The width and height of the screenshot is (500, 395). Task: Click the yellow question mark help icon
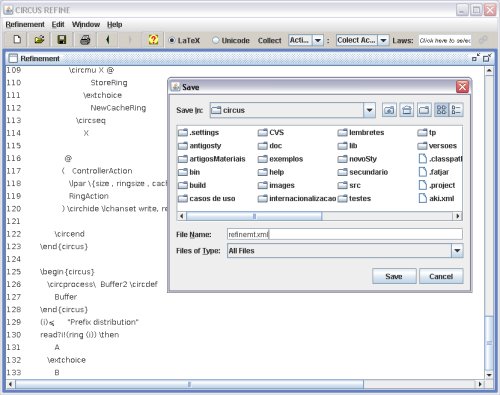coord(153,40)
